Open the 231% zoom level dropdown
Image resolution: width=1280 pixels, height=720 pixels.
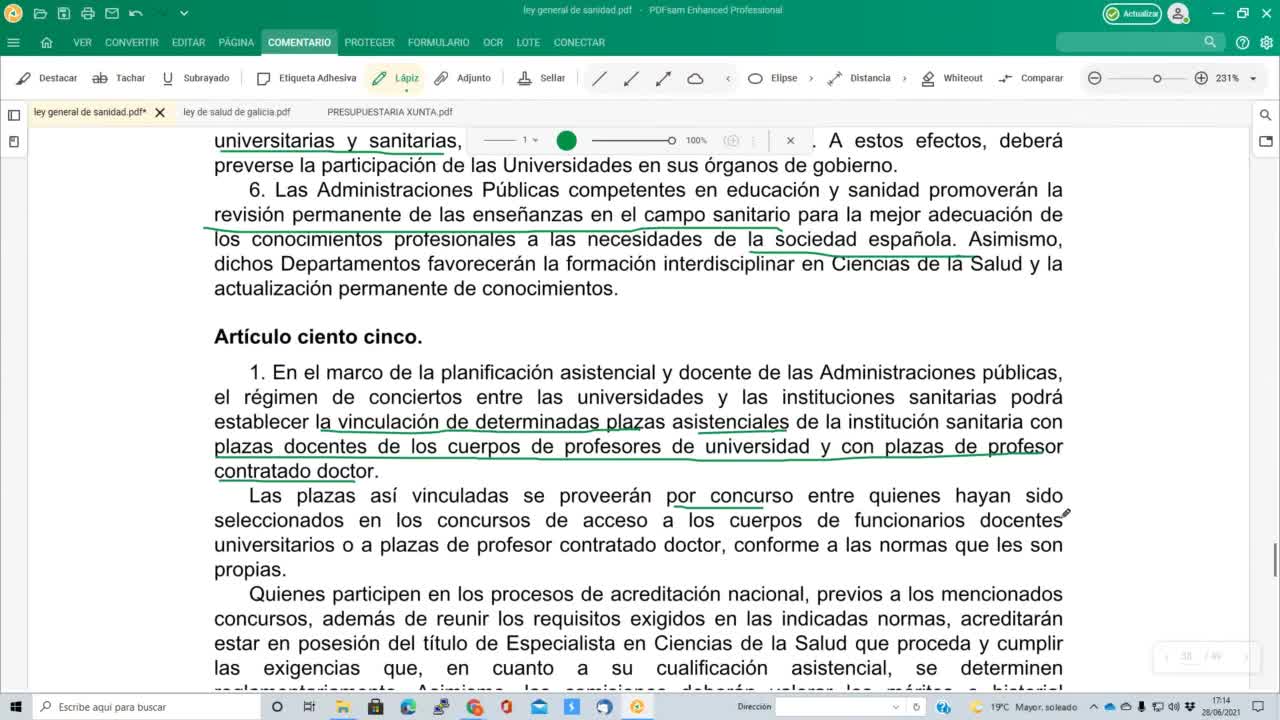[x=1253, y=78]
